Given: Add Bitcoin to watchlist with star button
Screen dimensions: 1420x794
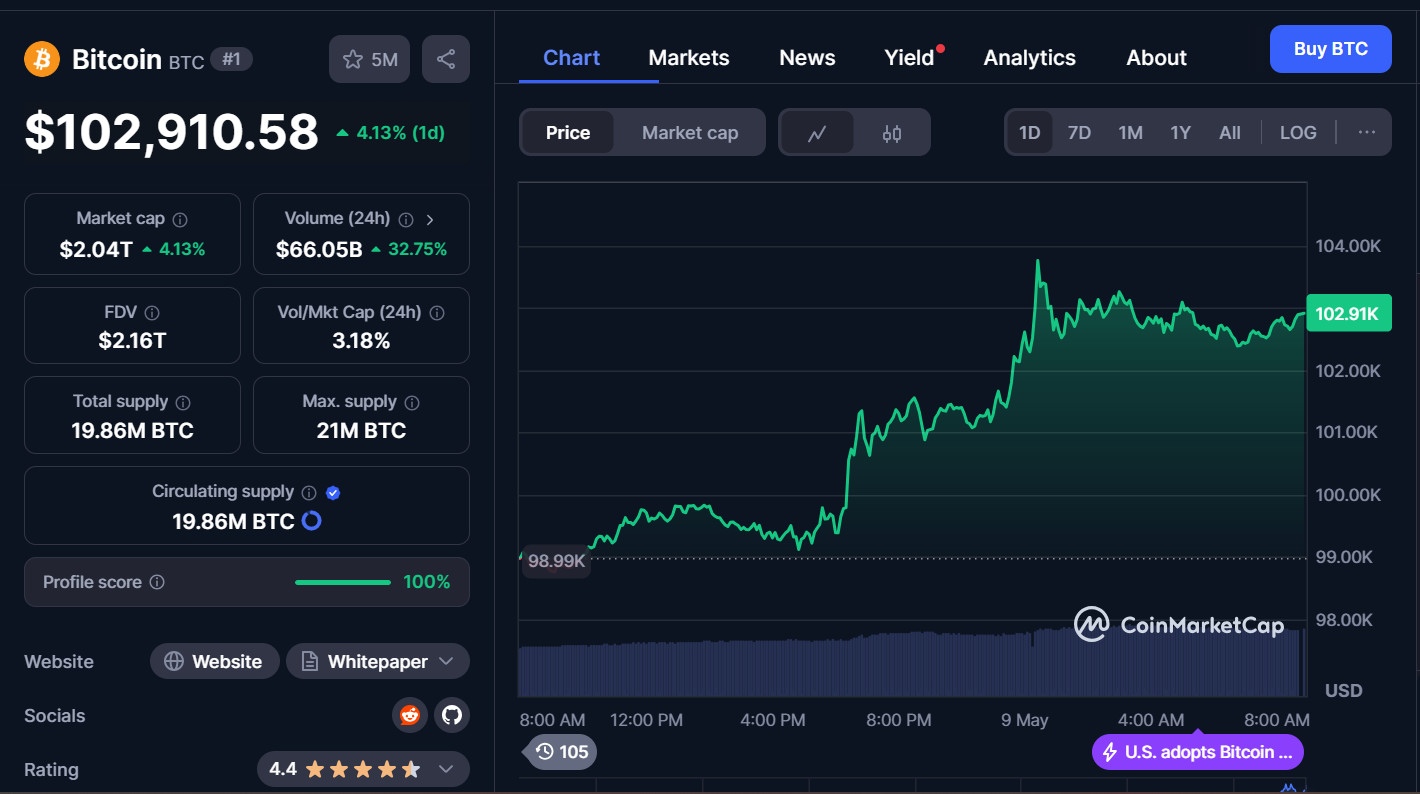Looking at the screenshot, I should point(370,59).
